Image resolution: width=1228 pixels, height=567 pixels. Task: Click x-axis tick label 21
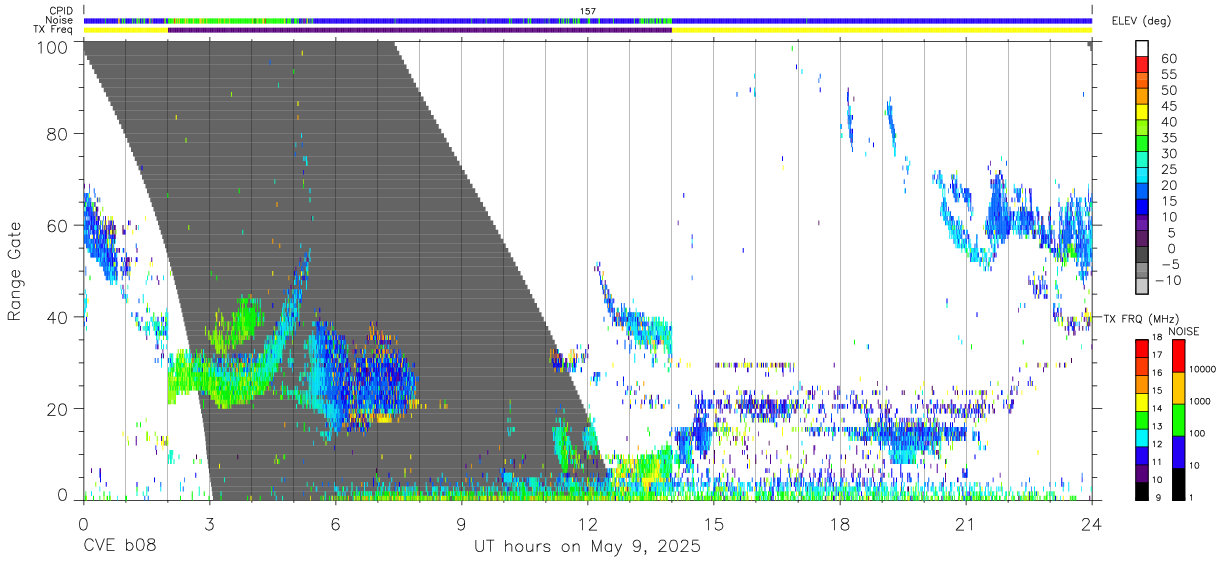966,523
